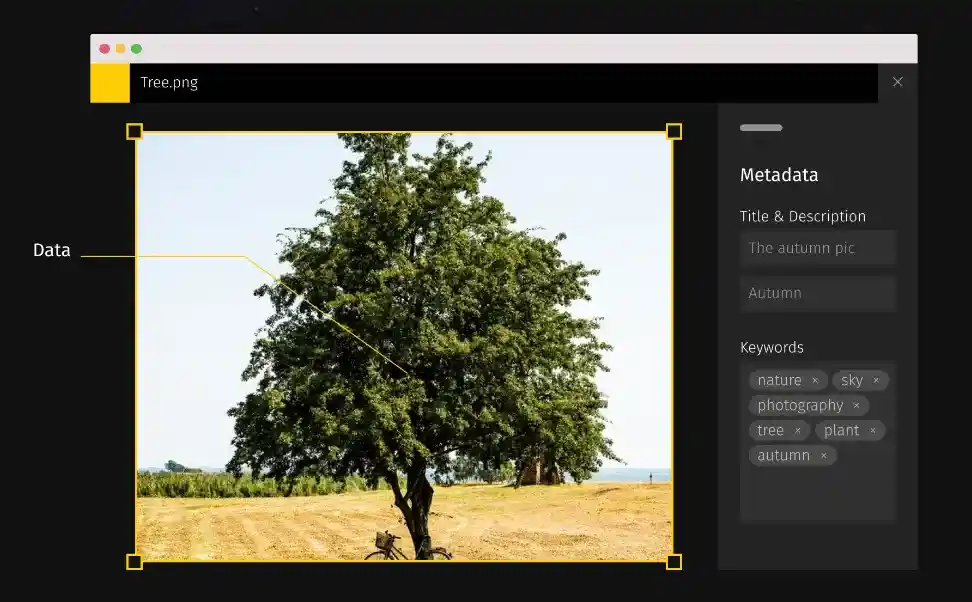The image size is (972, 602).
Task: Select the photography keyword label
Action: [x=800, y=405]
